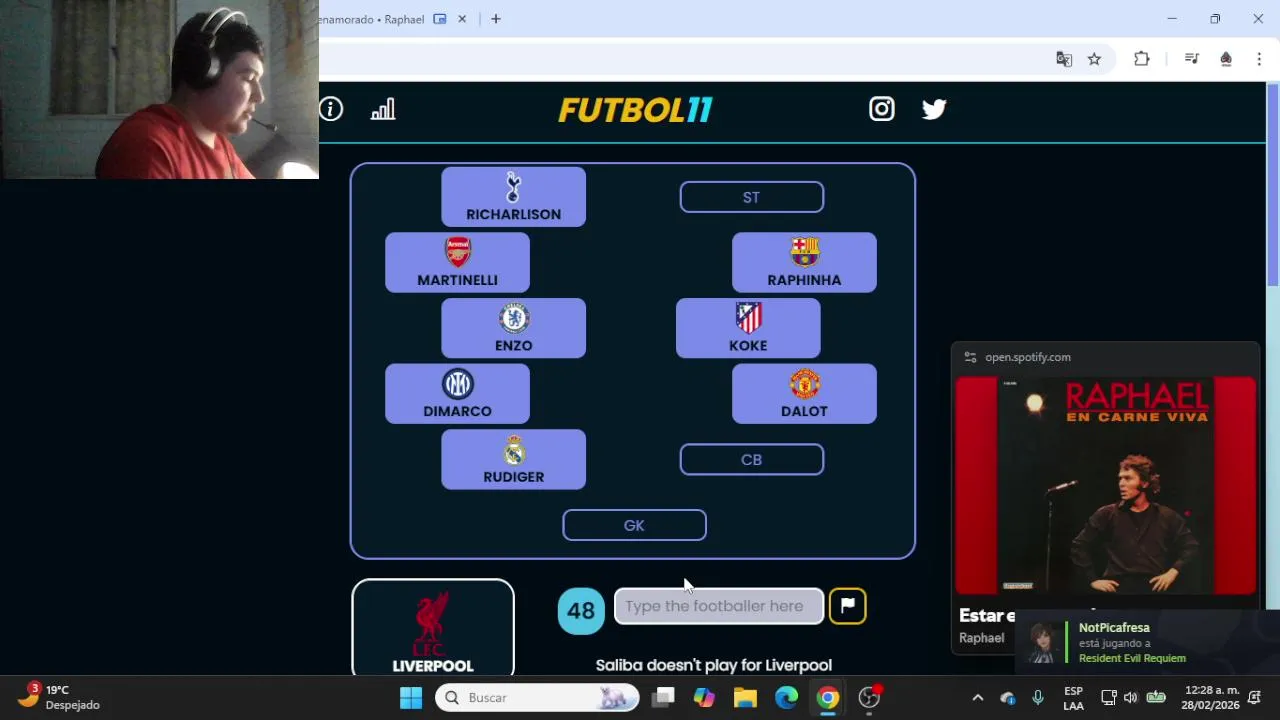Select the Dalot Manchester United card
Screen dimensions: 1280x720
pyautogui.click(x=804, y=394)
